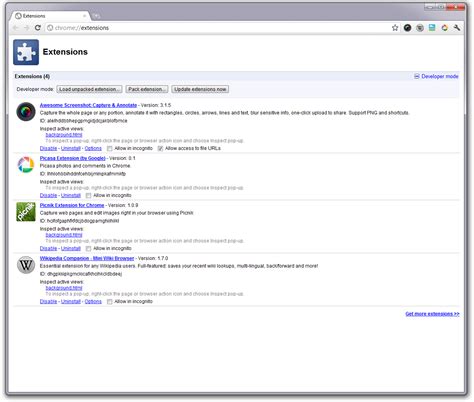
Task: Close the Extensions tab
Action: click(84, 16)
